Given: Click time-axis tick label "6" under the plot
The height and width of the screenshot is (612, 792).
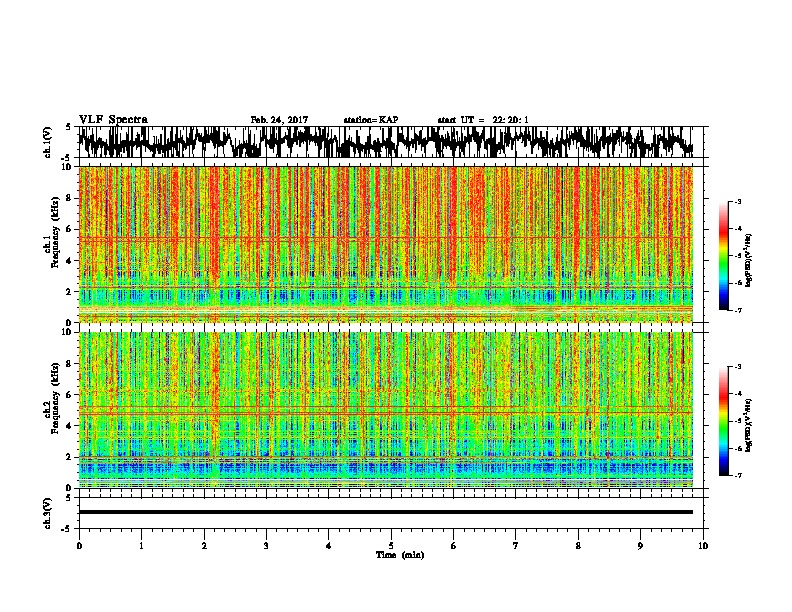Looking at the screenshot, I should pyautogui.click(x=454, y=546).
